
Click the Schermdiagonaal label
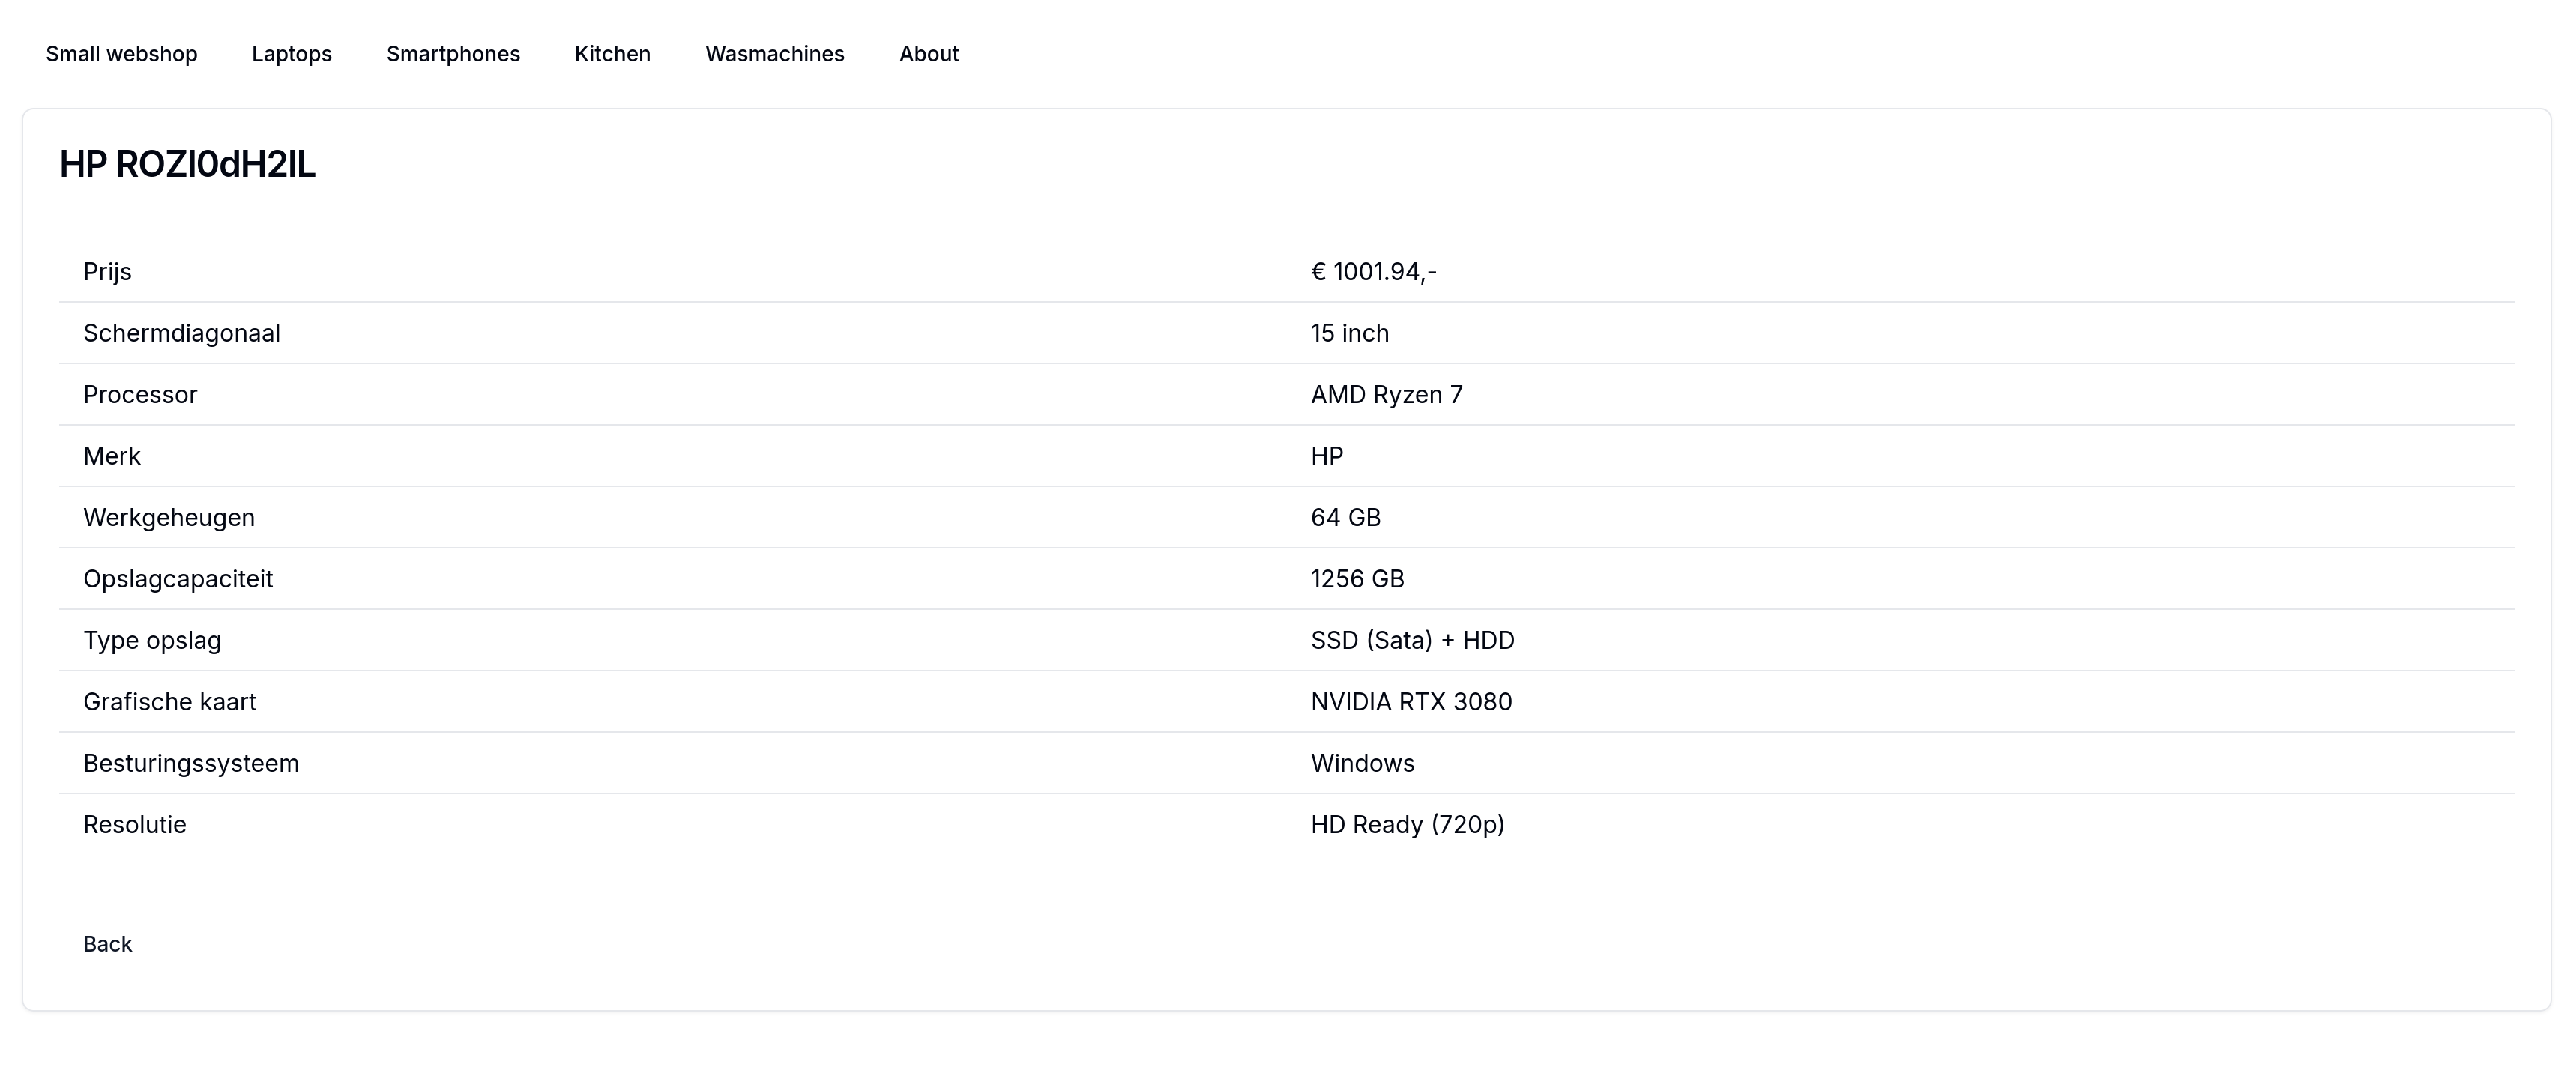click(x=181, y=333)
